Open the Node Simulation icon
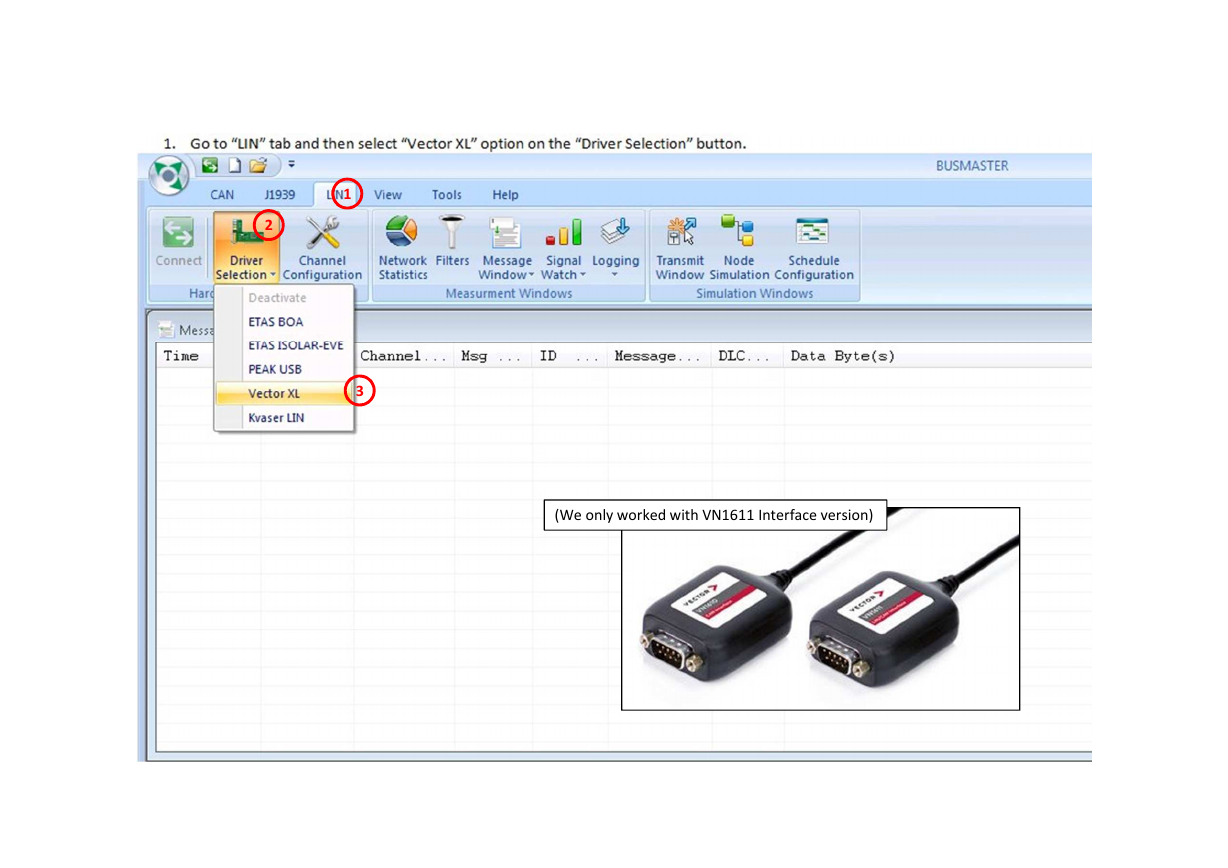Viewport: 1228px width, 868px height. 738,232
